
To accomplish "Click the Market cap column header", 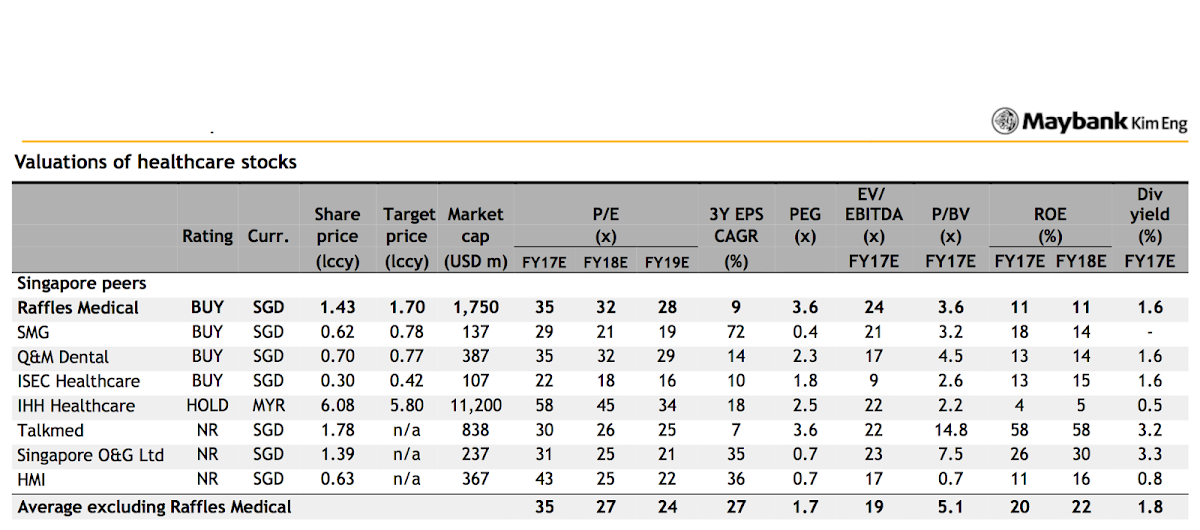I will 476,237.
